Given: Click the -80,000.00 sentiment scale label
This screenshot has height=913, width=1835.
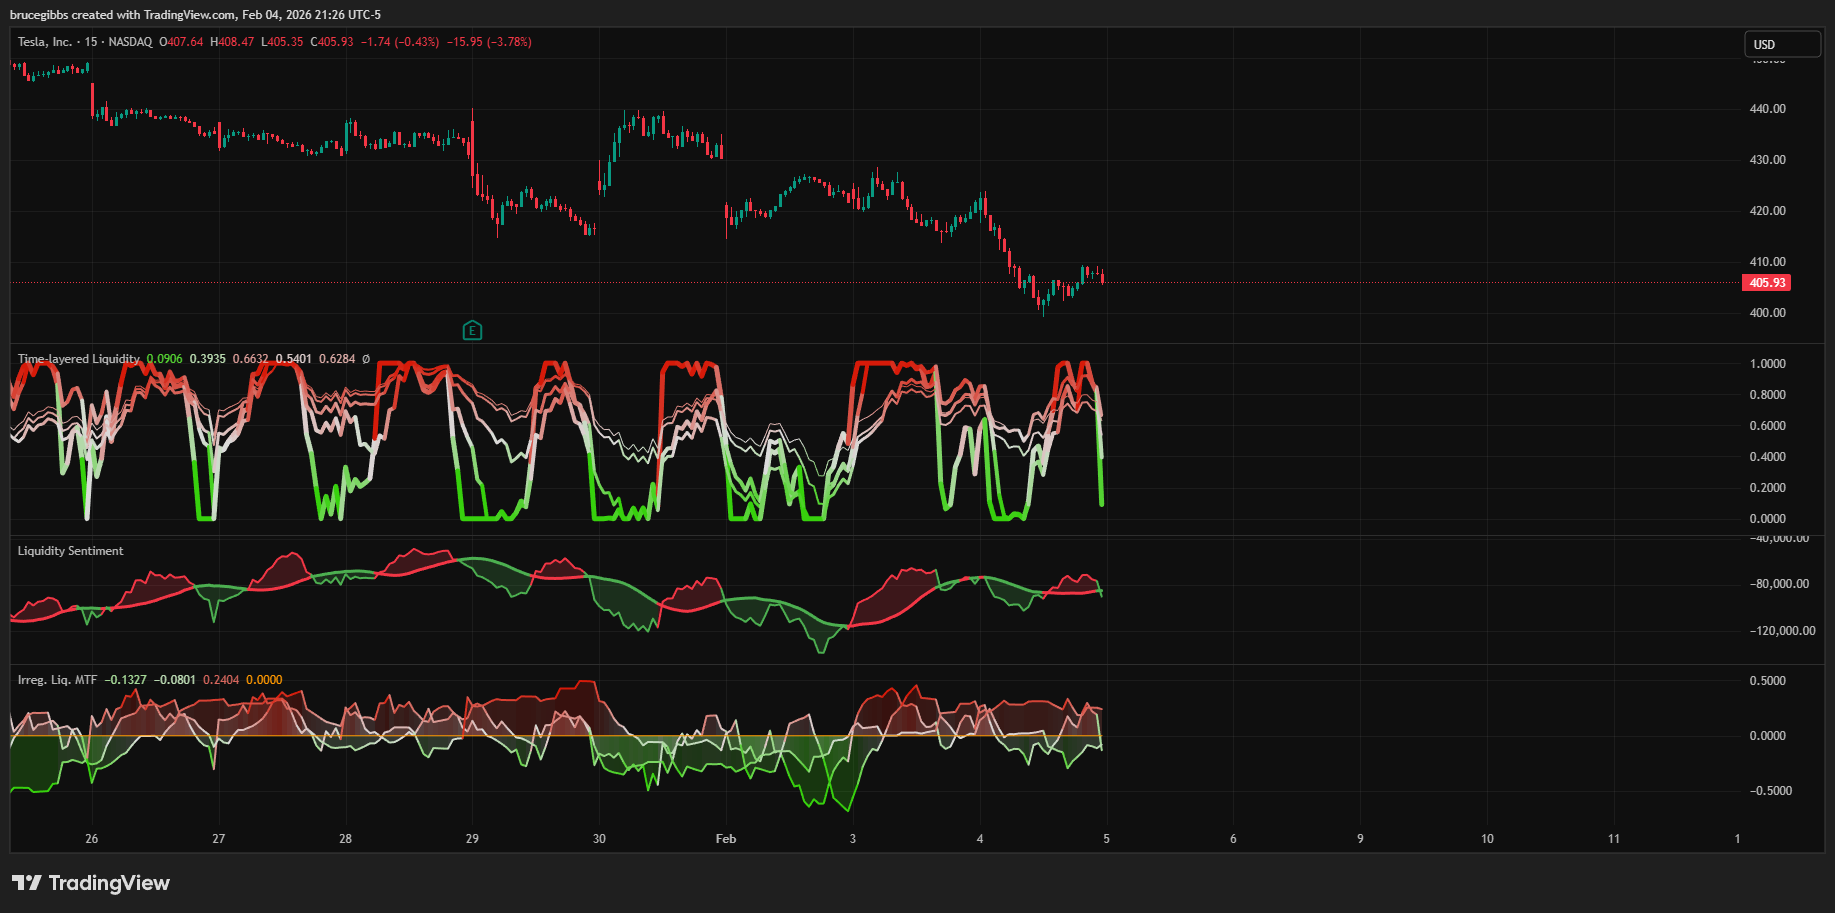Looking at the screenshot, I should pyautogui.click(x=1779, y=584).
